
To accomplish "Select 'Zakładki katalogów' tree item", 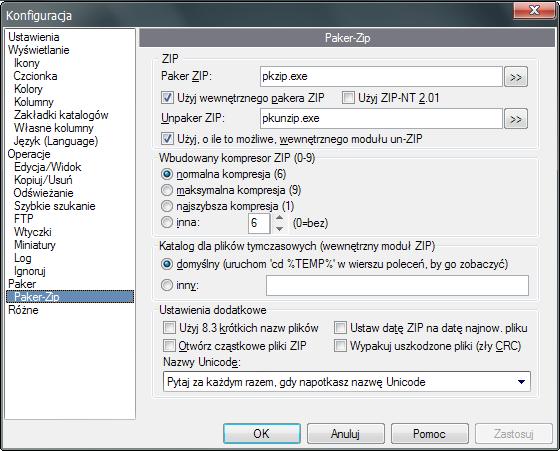I will 61,115.
